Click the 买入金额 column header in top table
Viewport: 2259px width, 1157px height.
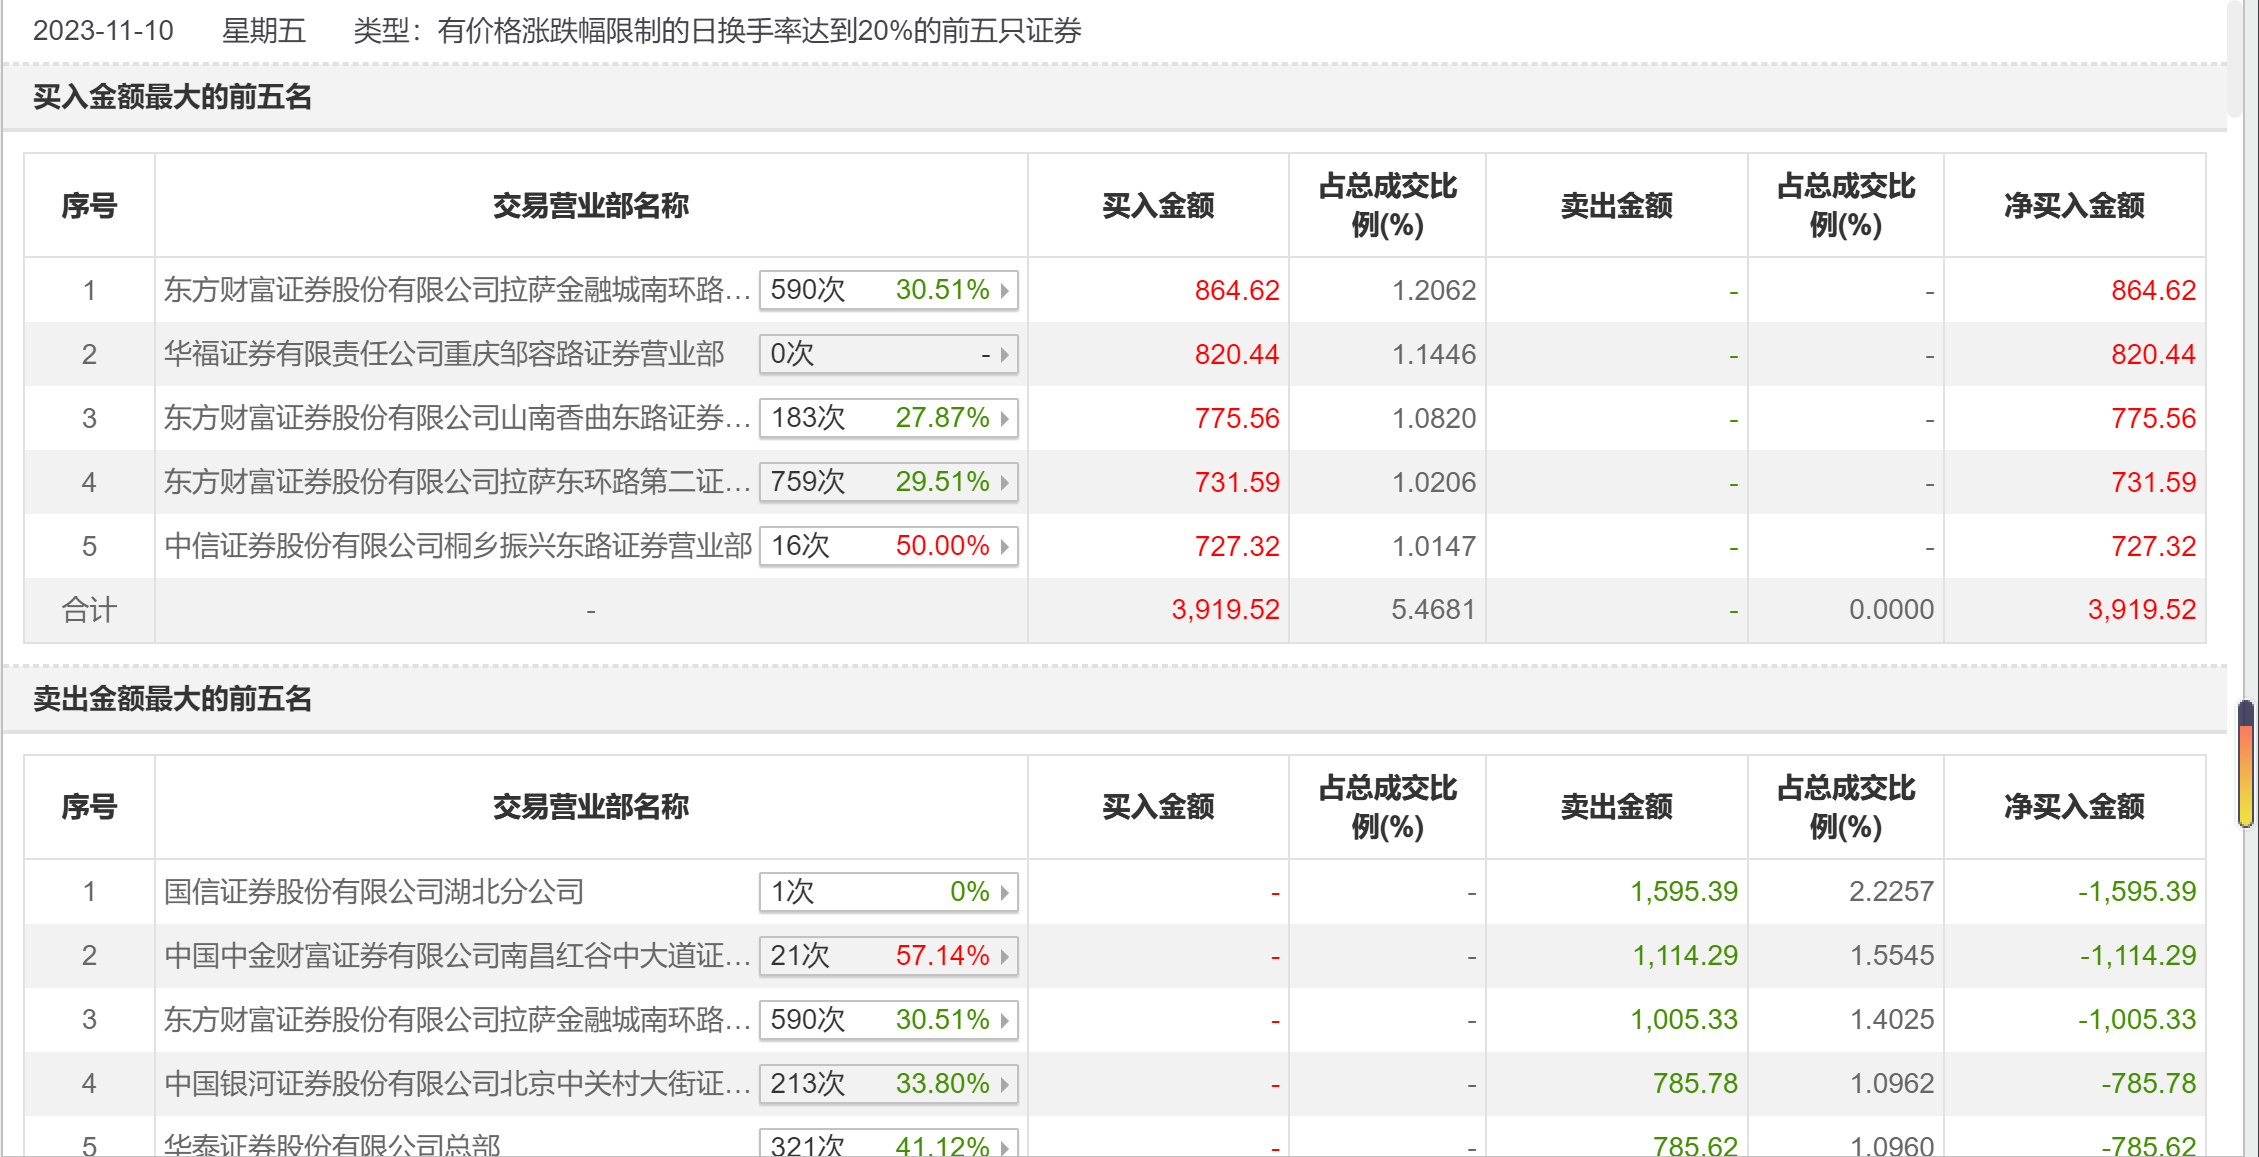pyautogui.click(x=1157, y=206)
